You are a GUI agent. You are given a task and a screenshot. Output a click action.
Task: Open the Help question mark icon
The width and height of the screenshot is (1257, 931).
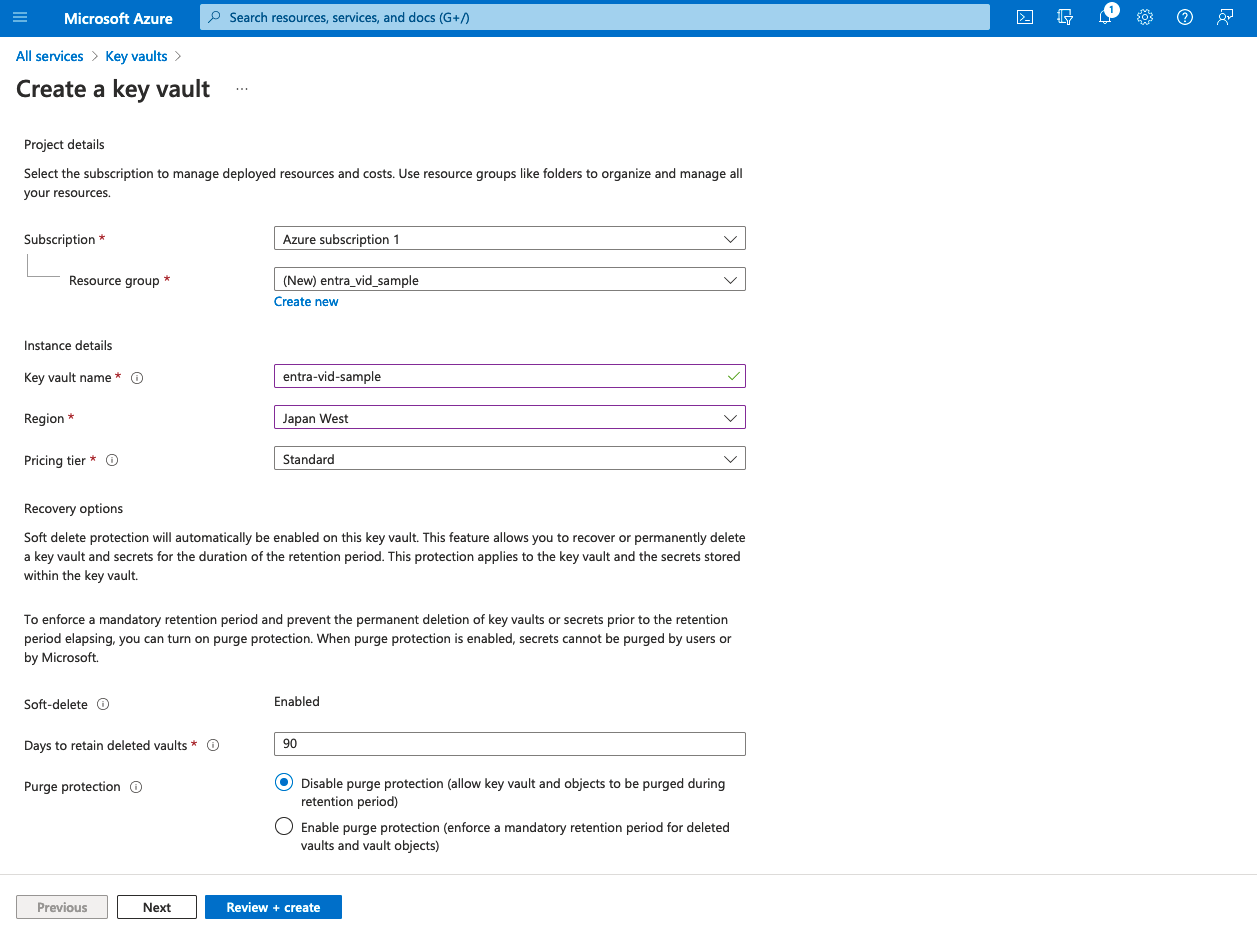click(x=1185, y=18)
